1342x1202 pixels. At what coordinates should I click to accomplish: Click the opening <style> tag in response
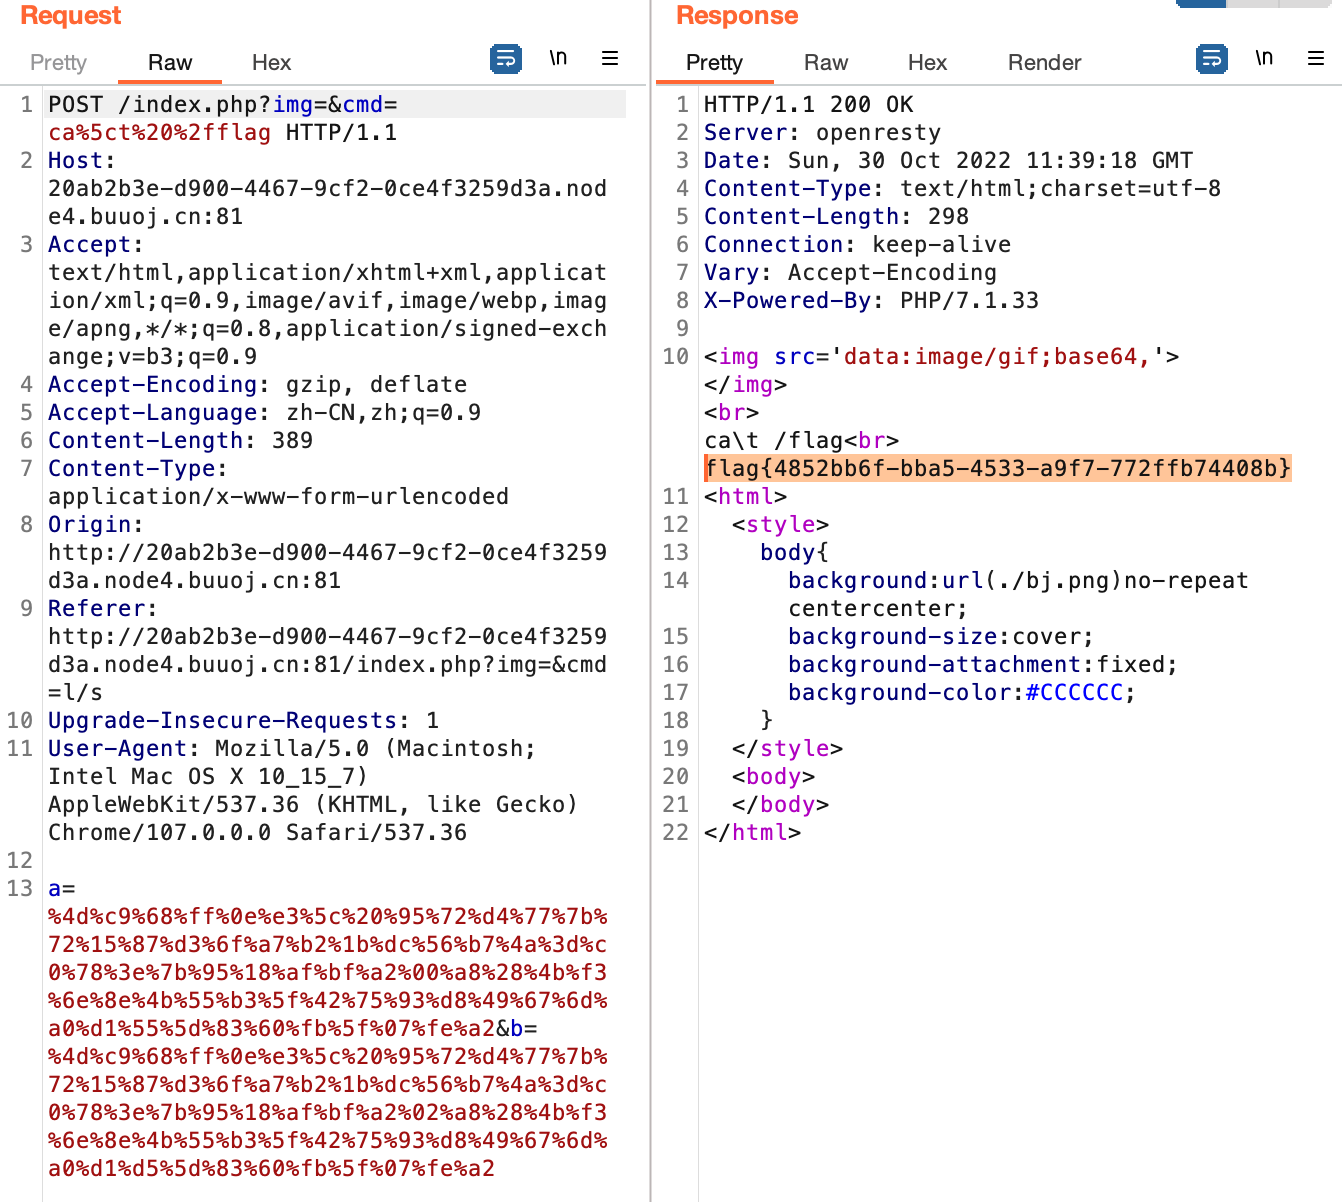pyautogui.click(x=780, y=524)
